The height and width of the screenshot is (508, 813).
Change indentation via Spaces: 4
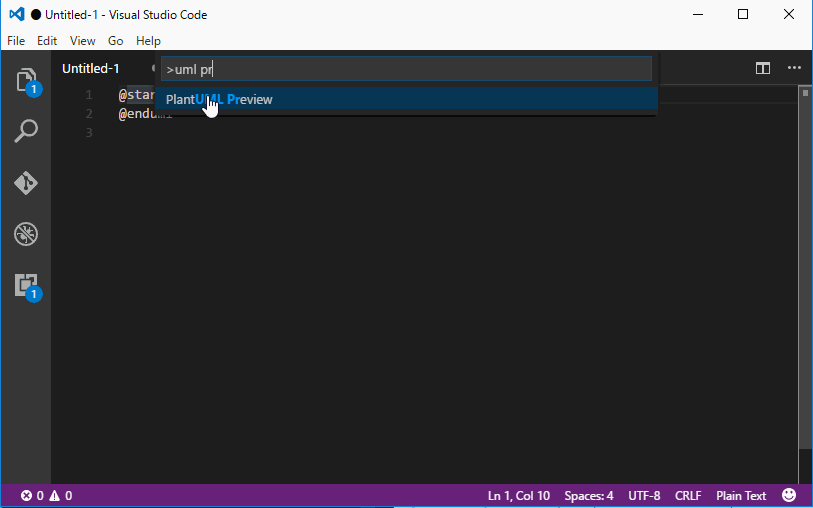[589, 496]
